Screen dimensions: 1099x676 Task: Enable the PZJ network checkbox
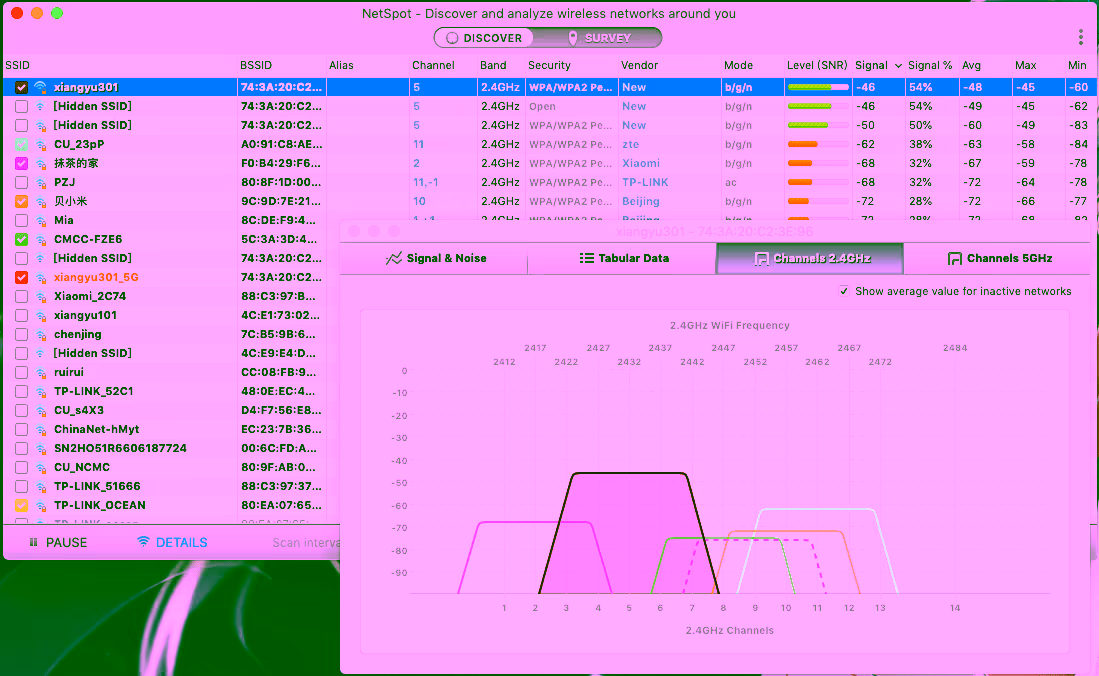pyautogui.click(x=22, y=182)
